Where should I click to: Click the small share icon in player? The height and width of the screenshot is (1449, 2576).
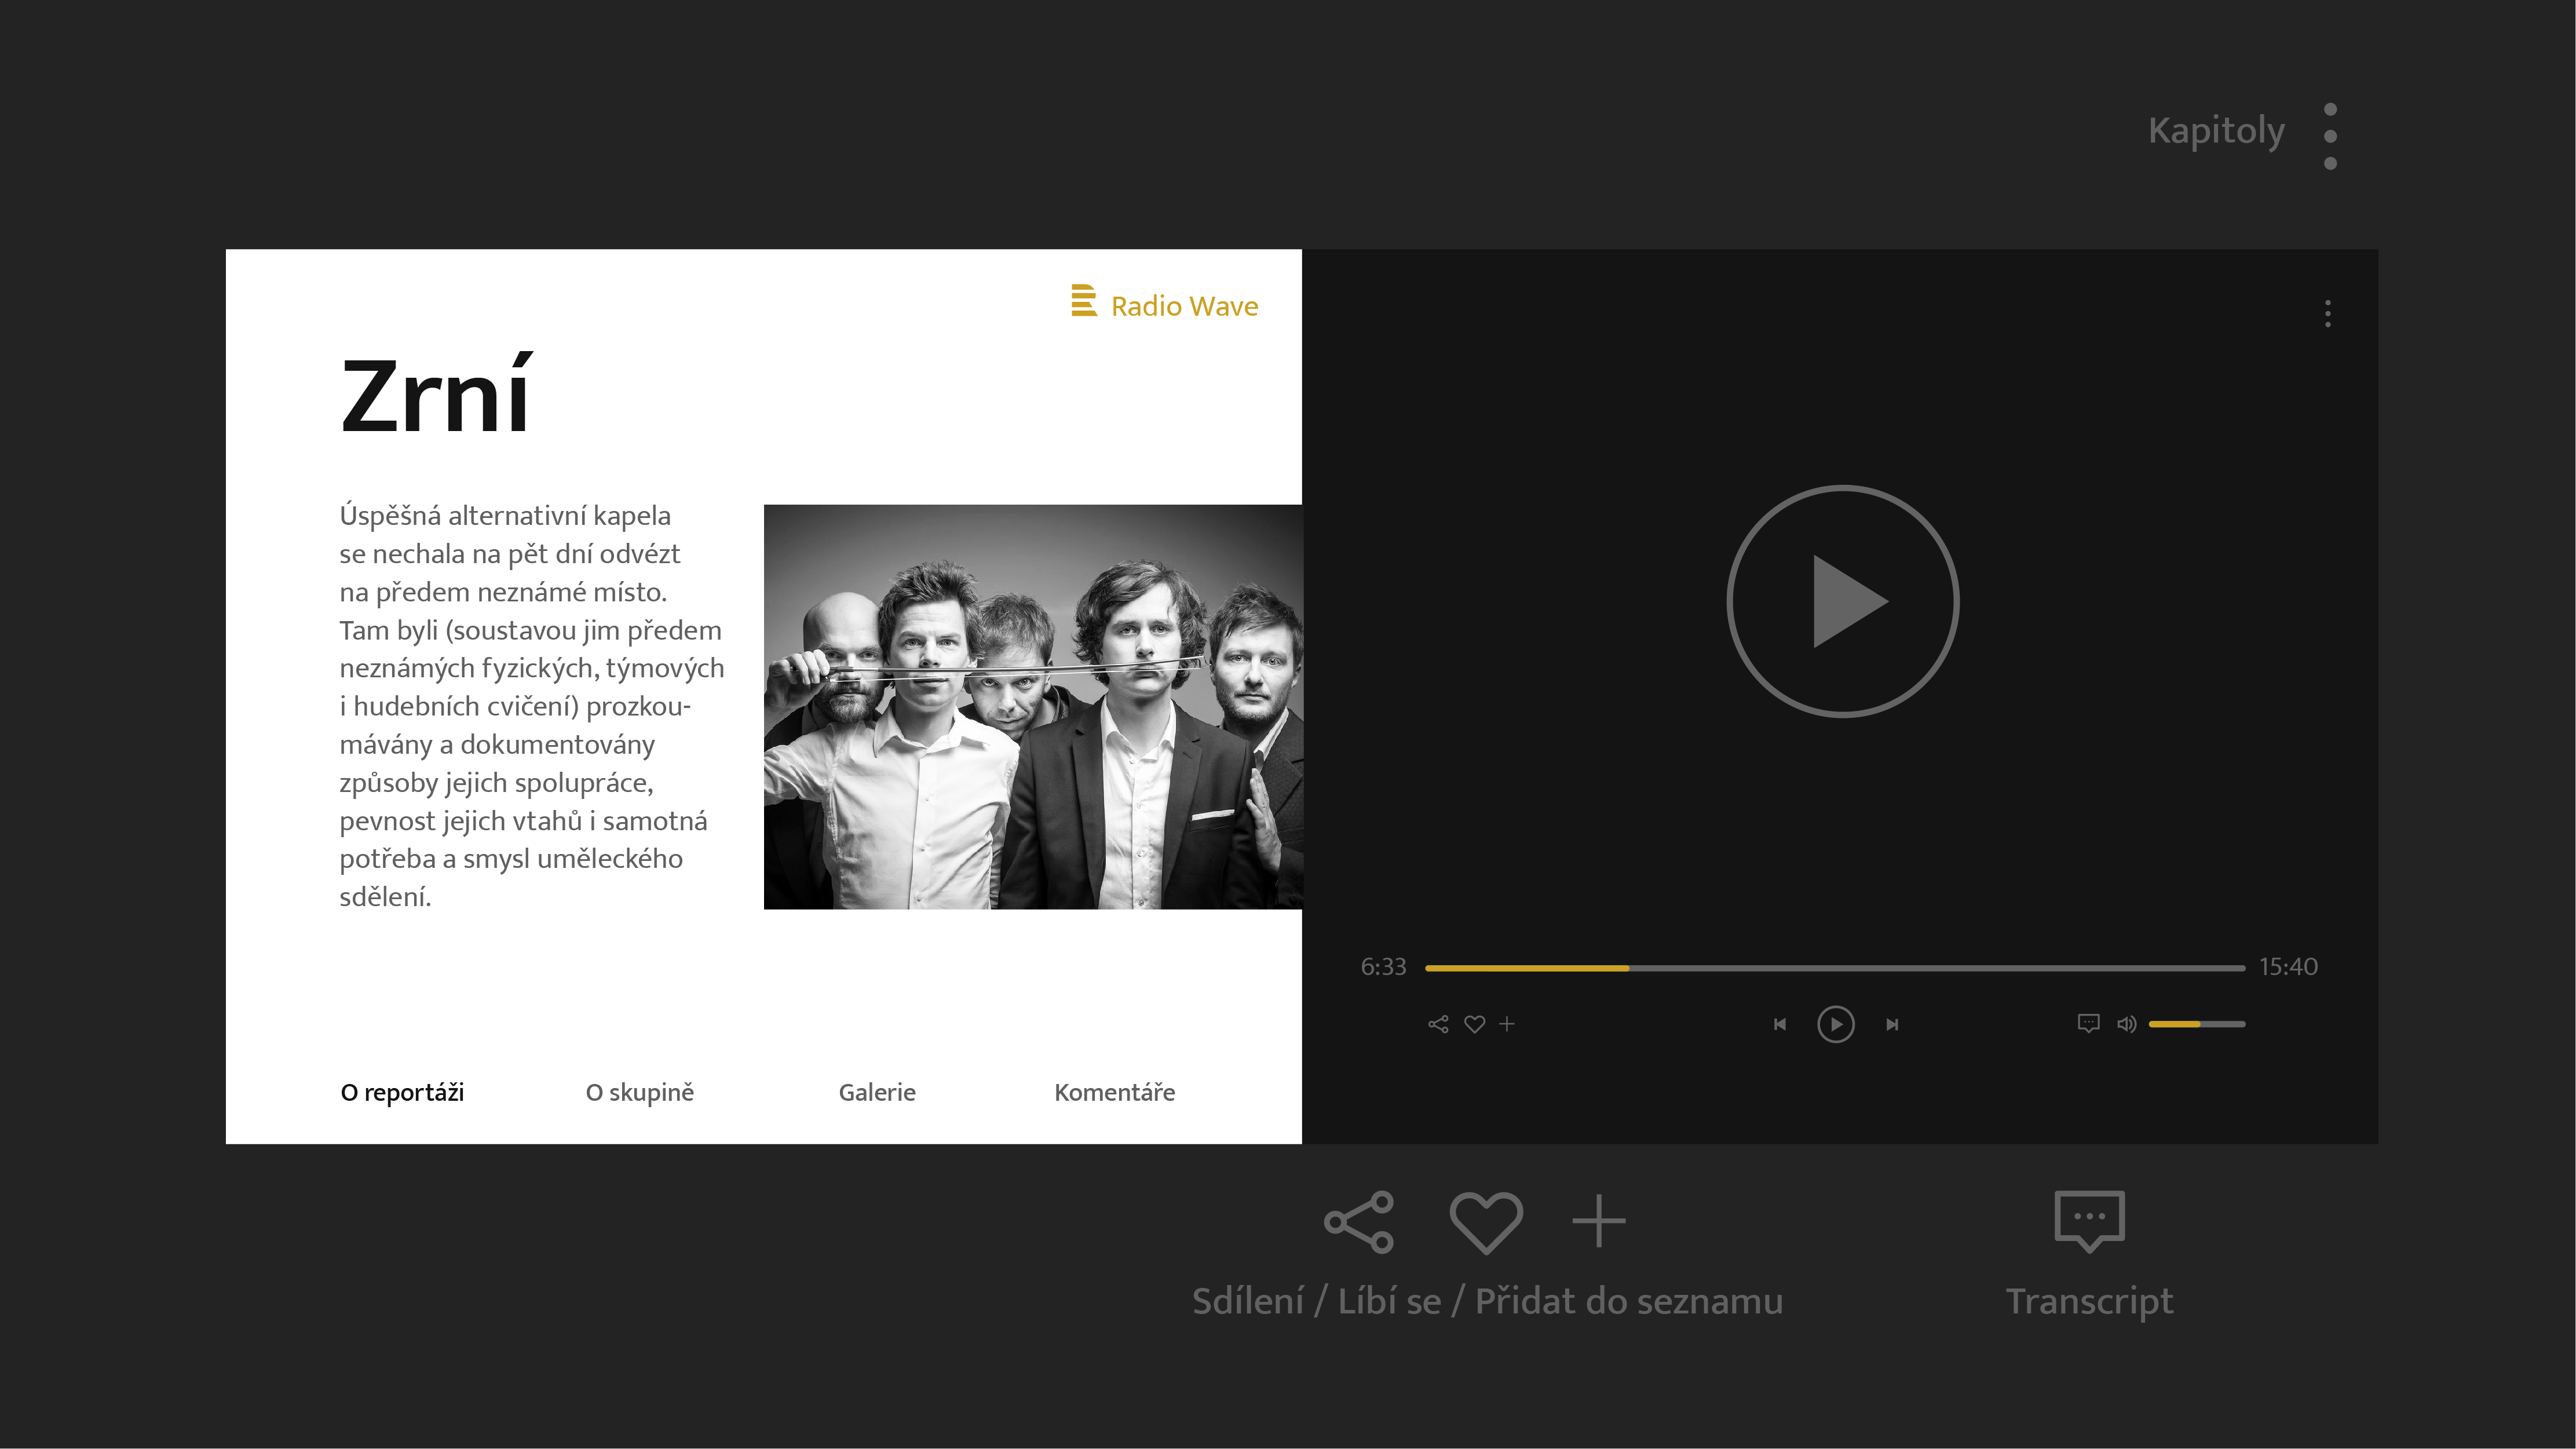point(1438,1024)
